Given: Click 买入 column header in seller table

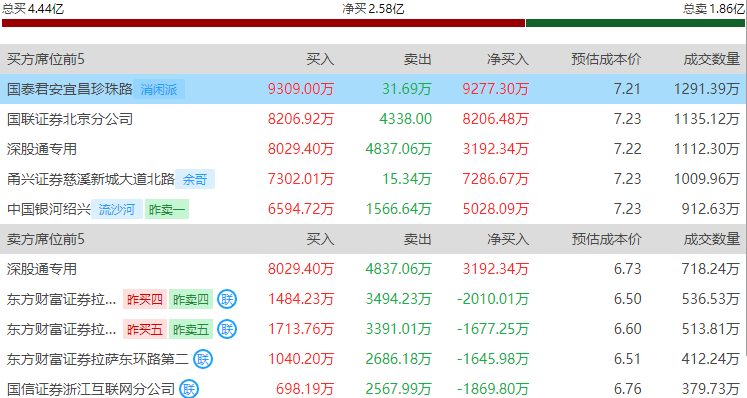Looking at the screenshot, I should 320,239.
